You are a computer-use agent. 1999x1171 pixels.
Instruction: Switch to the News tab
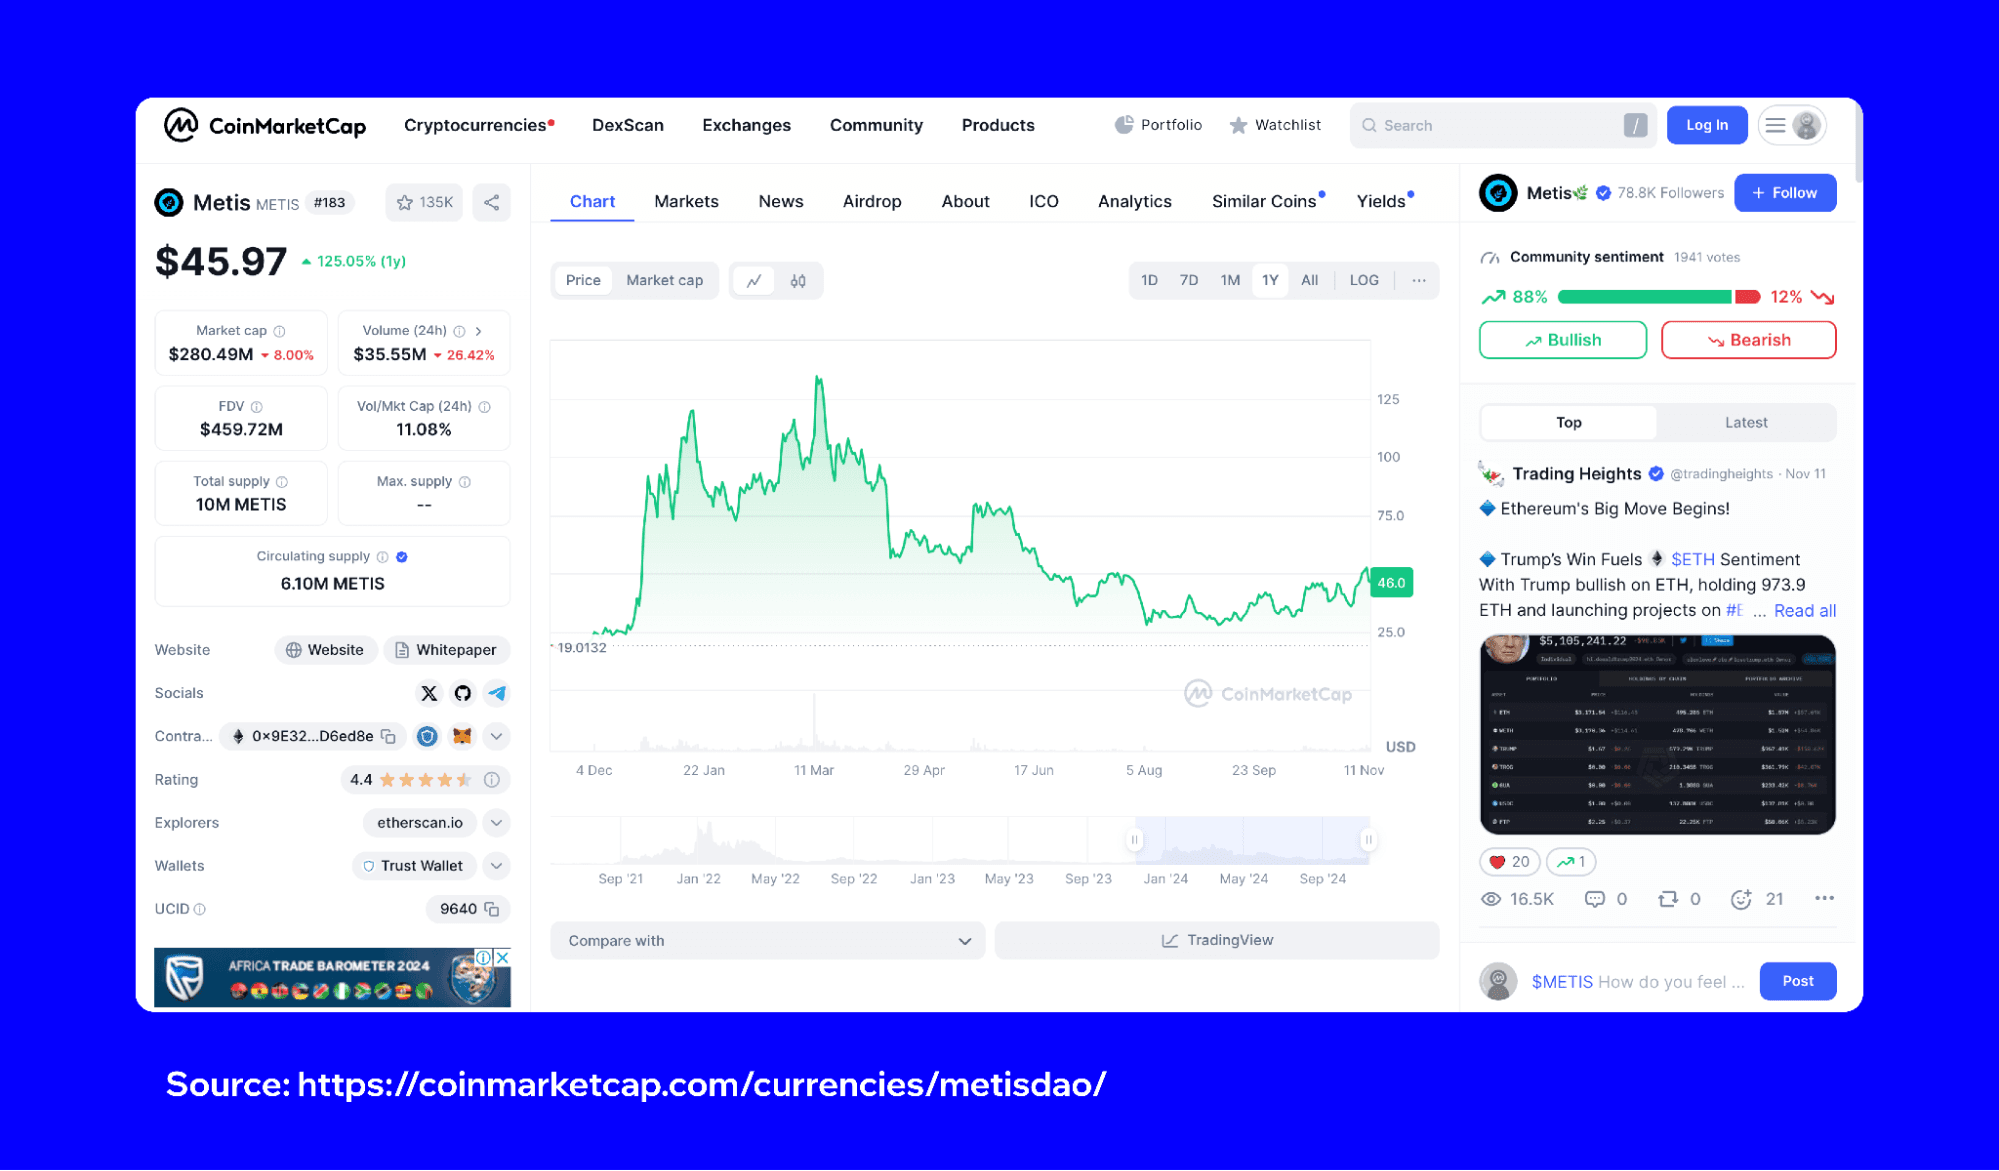click(x=781, y=202)
